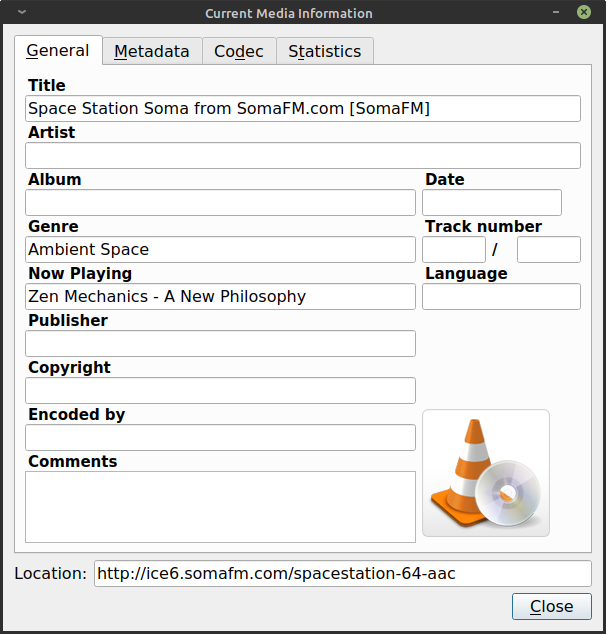Click the first Track number box

pos(453,250)
